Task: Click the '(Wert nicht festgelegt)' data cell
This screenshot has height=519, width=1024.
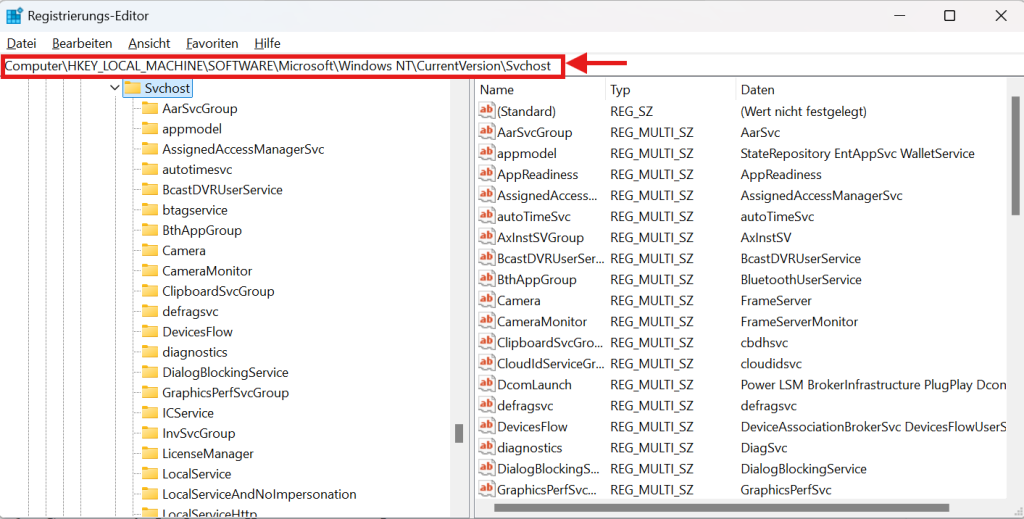Action: tap(803, 111)
